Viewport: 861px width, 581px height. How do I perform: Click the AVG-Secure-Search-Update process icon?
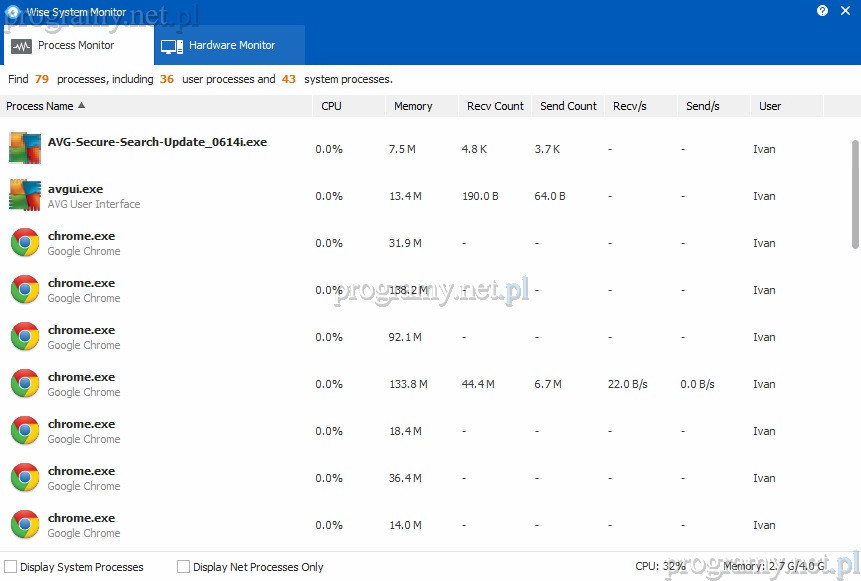point(25,148)
